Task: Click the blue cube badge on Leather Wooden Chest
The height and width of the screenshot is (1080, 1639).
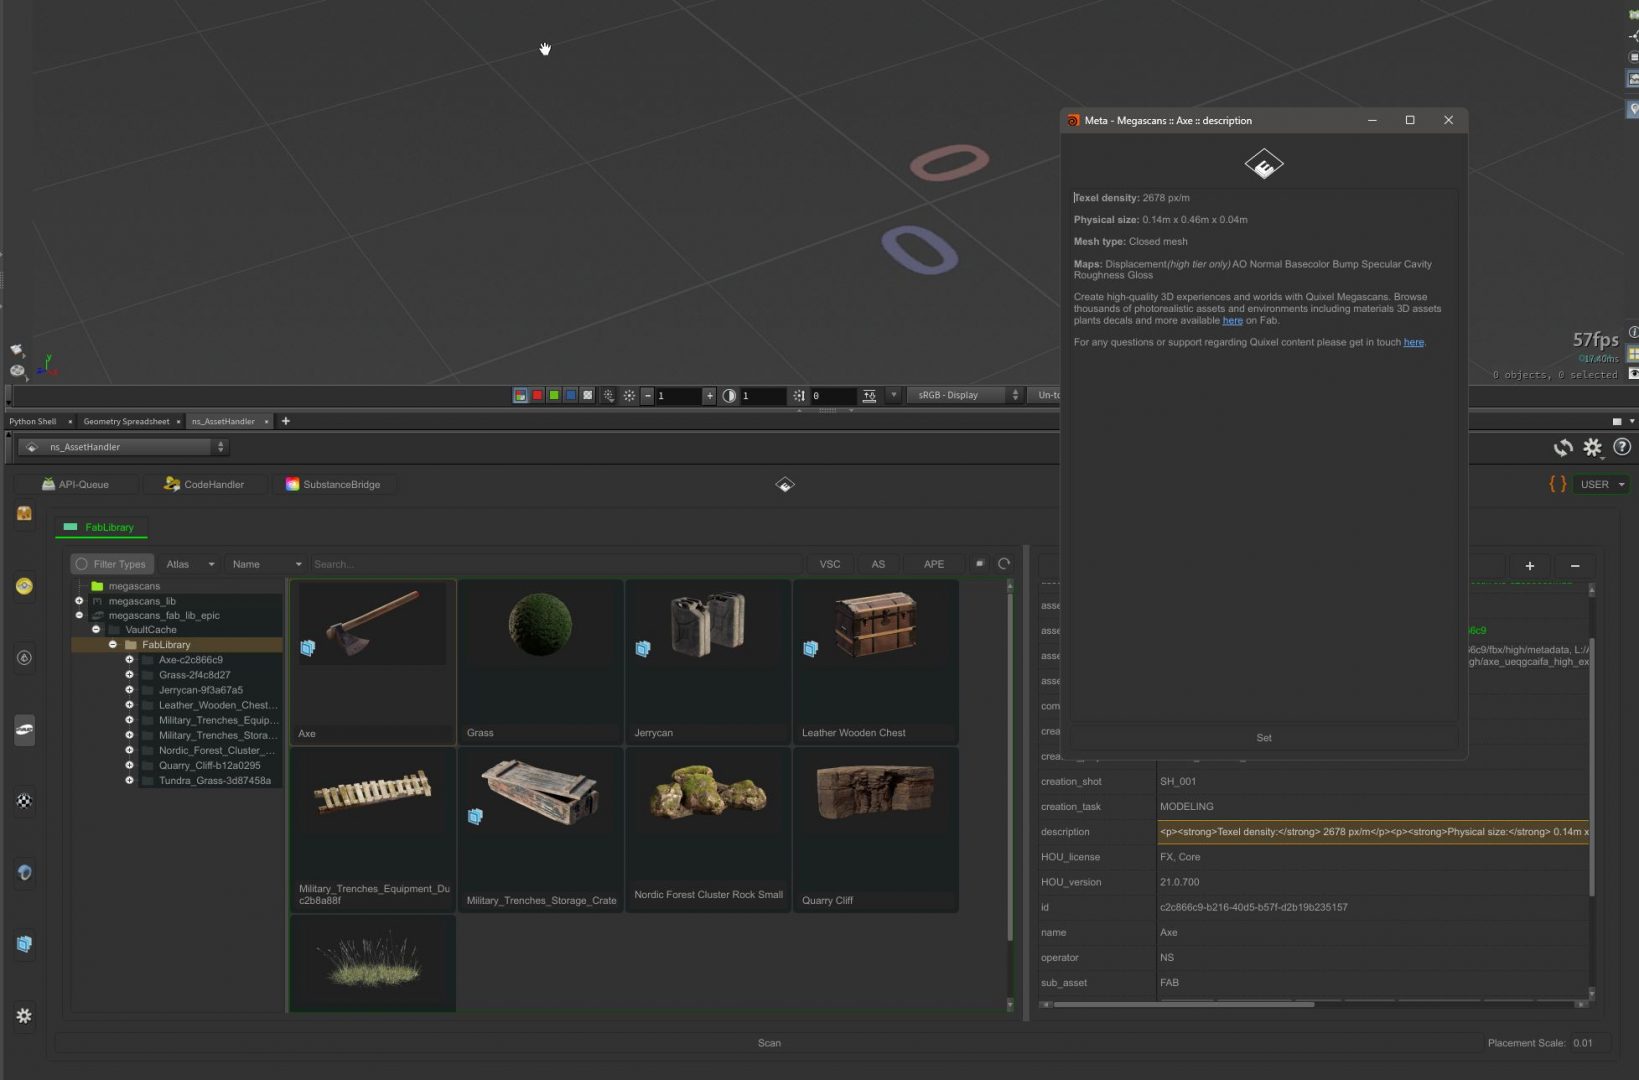Action: click(811, 649)
